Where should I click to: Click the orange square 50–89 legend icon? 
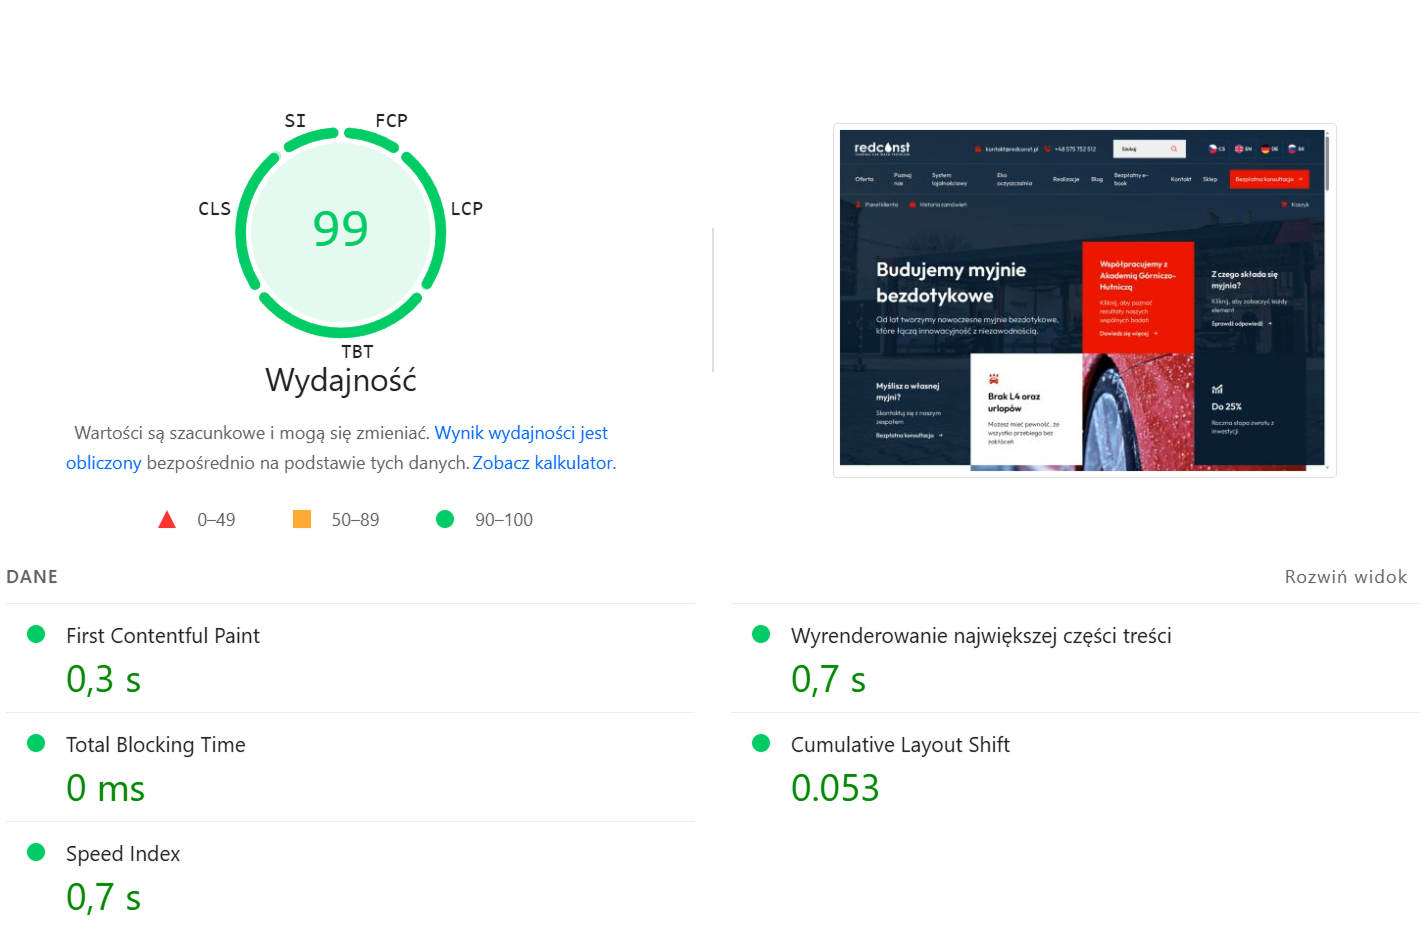(x=301, y=519)
